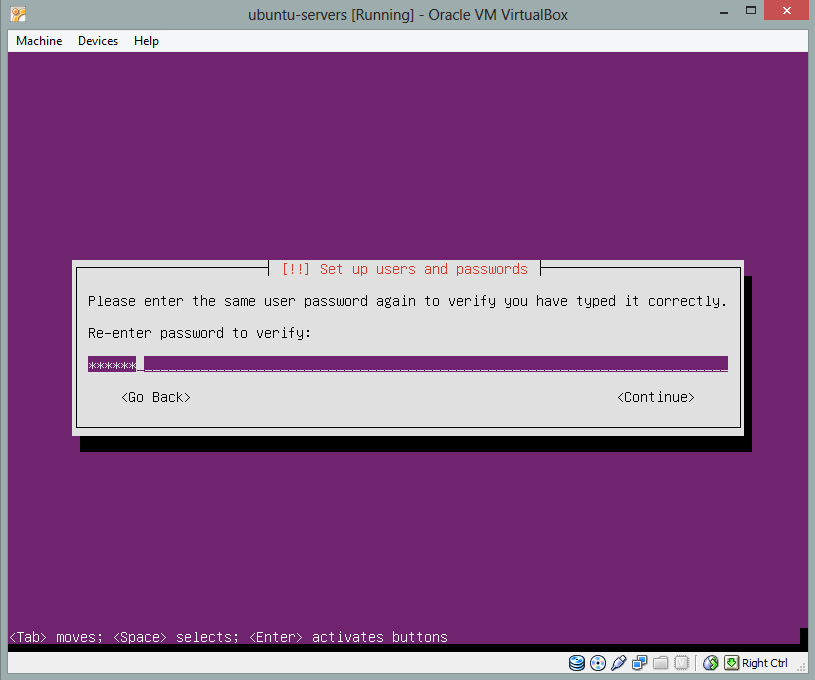The width and height of the screenshot is (815, 680).
Task: Minimize the VirtualBox window
Action: click(x=724, y=11)
